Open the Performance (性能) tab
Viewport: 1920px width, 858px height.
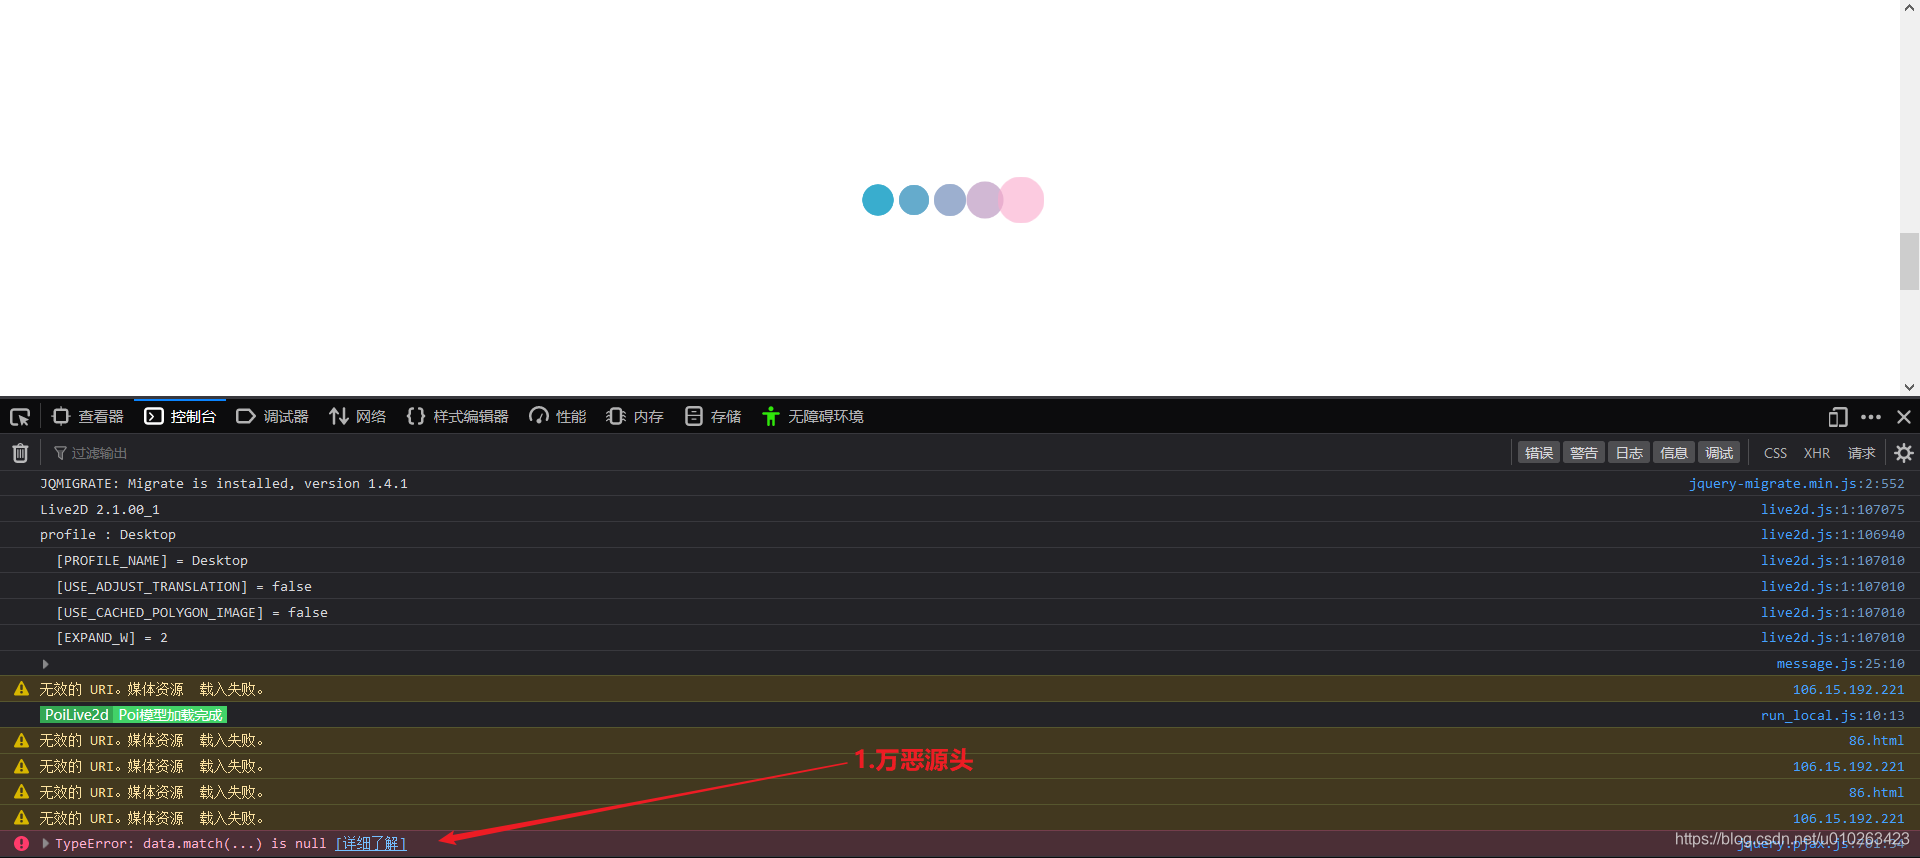(558, 416)
